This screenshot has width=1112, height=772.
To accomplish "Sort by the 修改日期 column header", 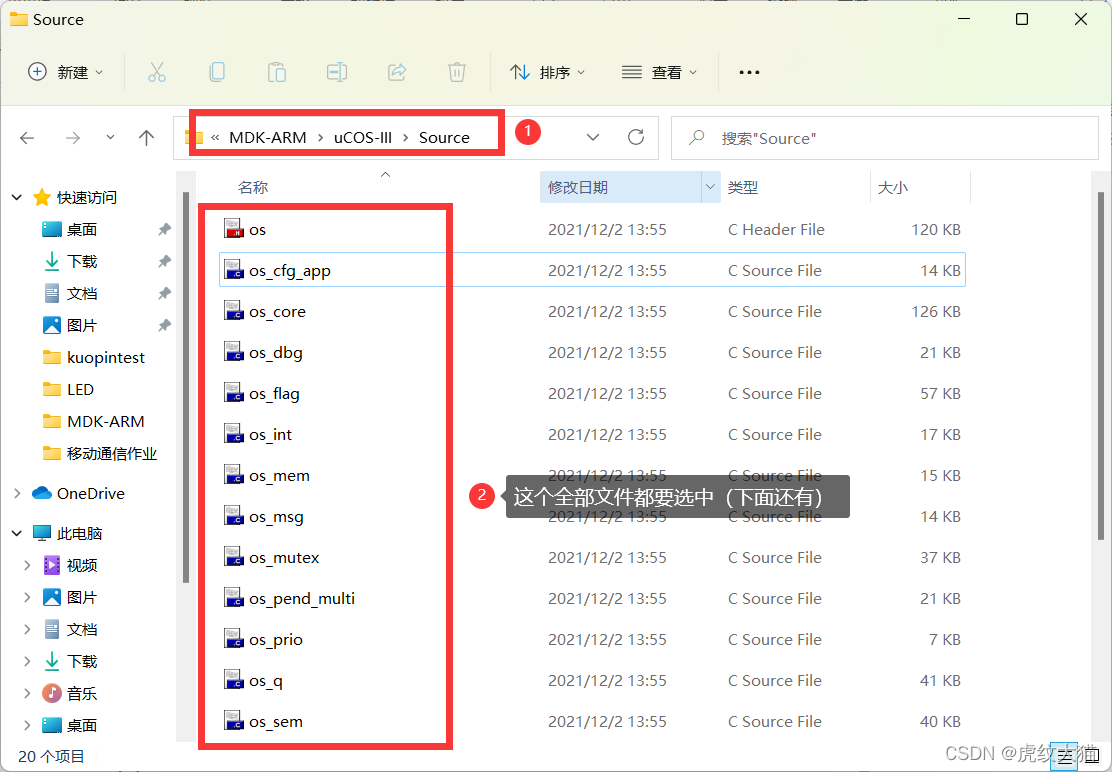I will [578, 187].
